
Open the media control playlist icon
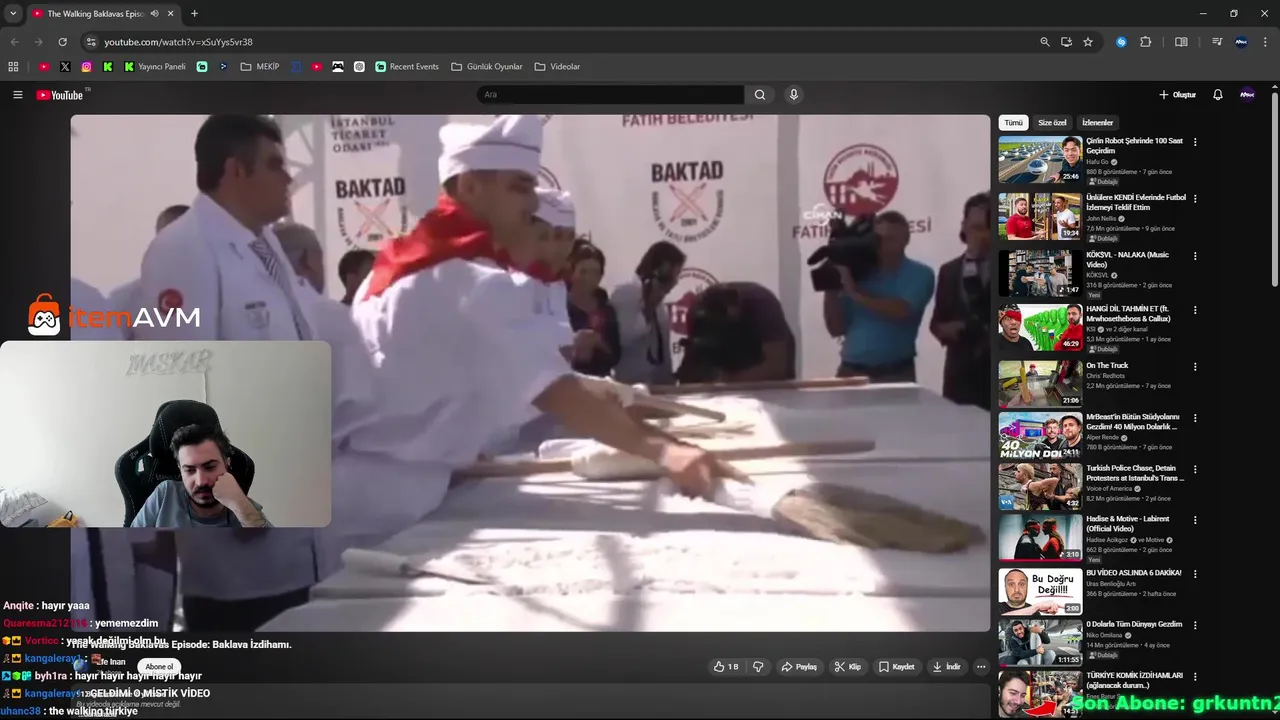pos(1217,42)
